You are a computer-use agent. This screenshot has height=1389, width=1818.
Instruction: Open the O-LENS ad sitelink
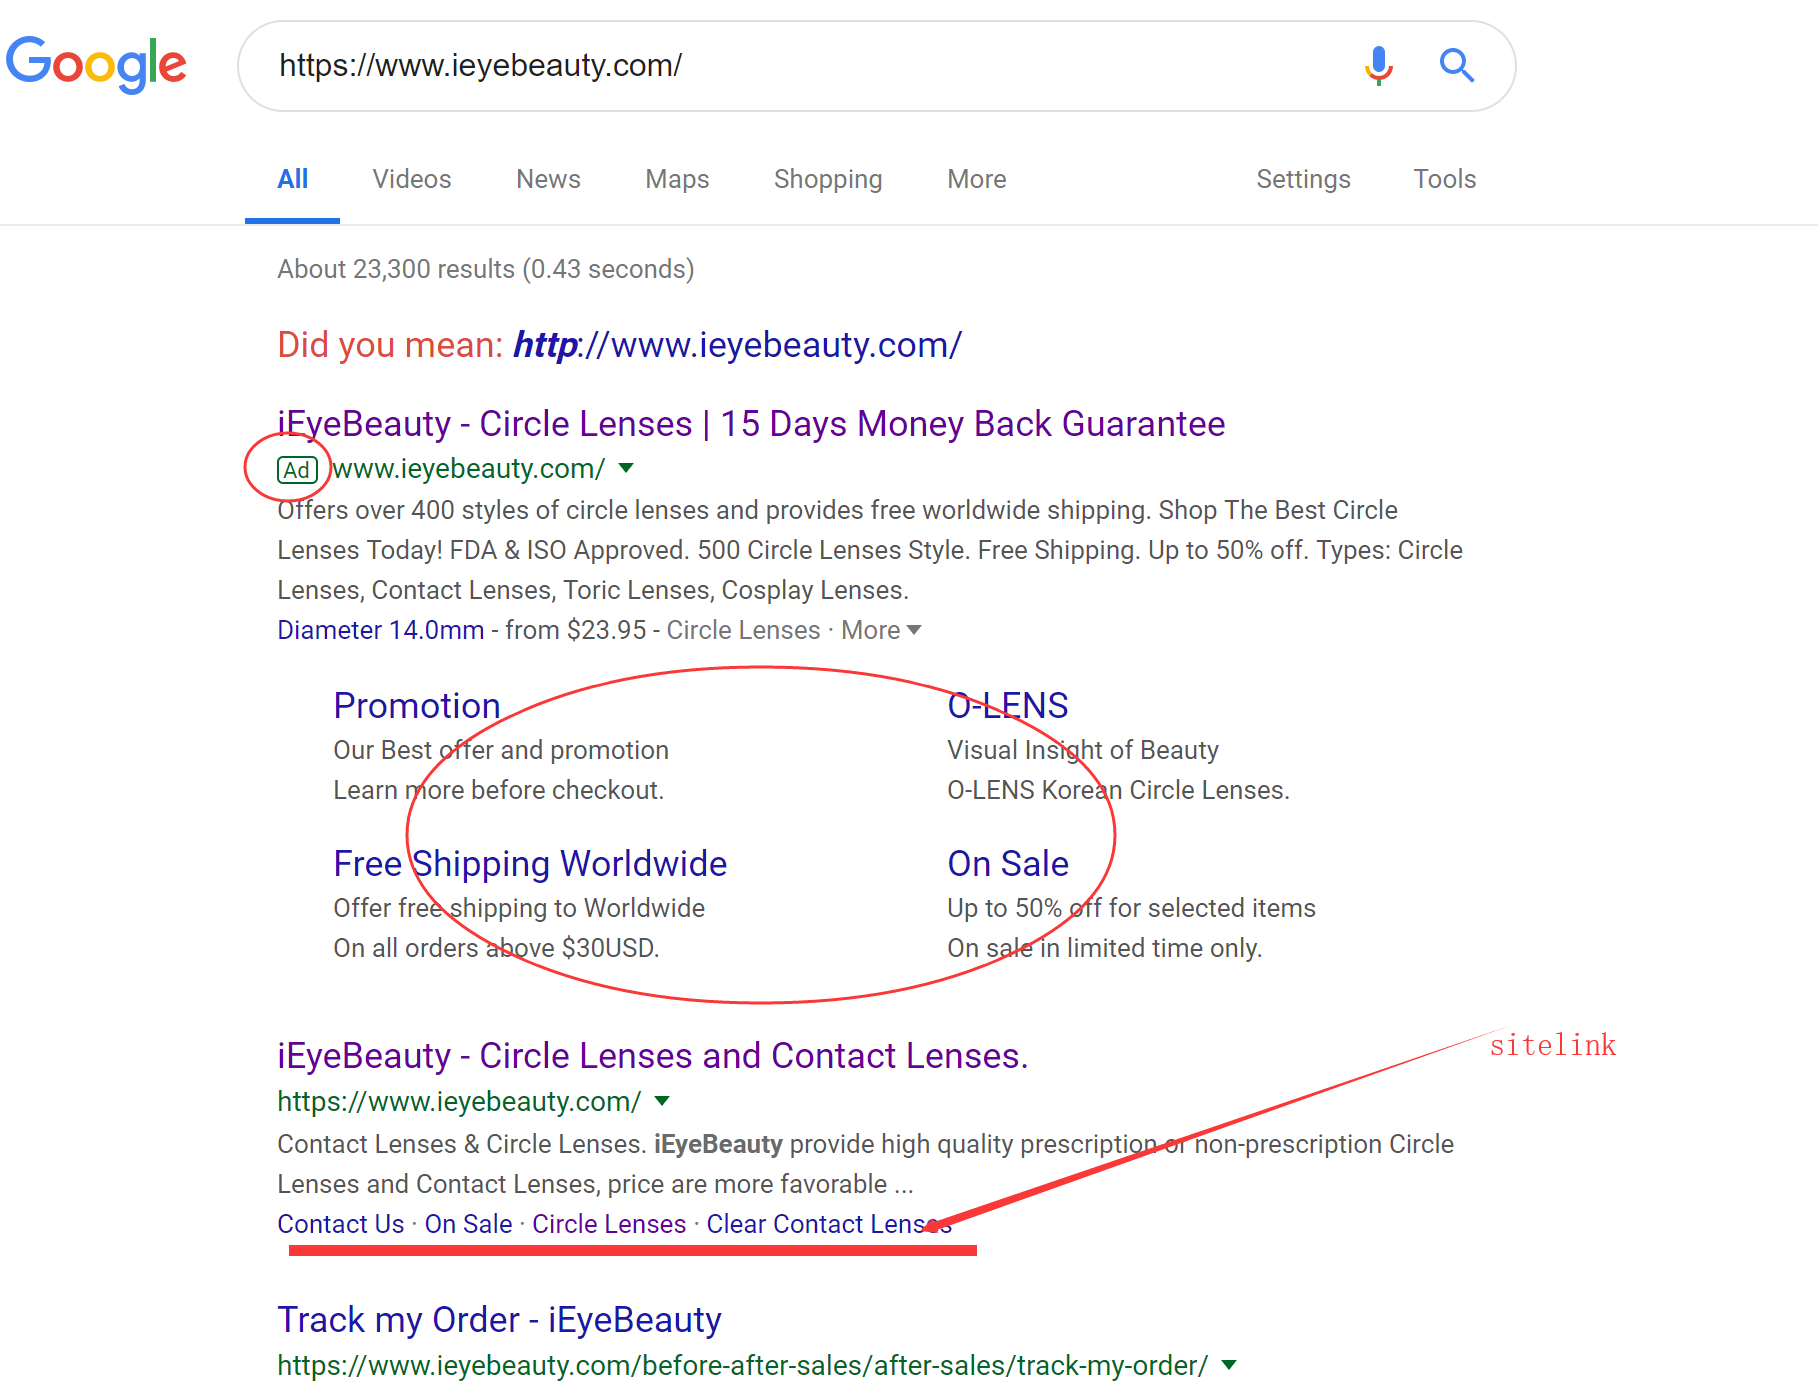[1007, 706]
